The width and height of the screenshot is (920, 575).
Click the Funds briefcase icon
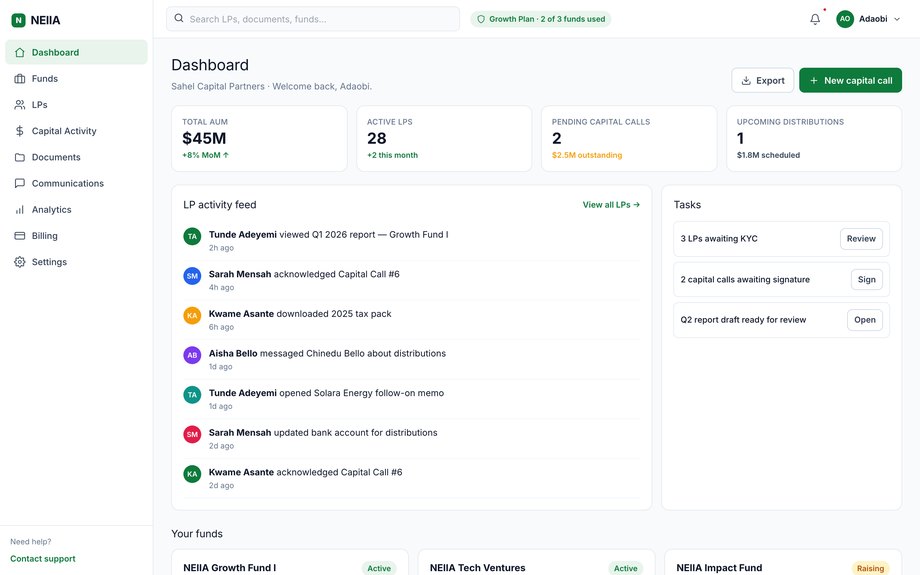click(20, 79)
